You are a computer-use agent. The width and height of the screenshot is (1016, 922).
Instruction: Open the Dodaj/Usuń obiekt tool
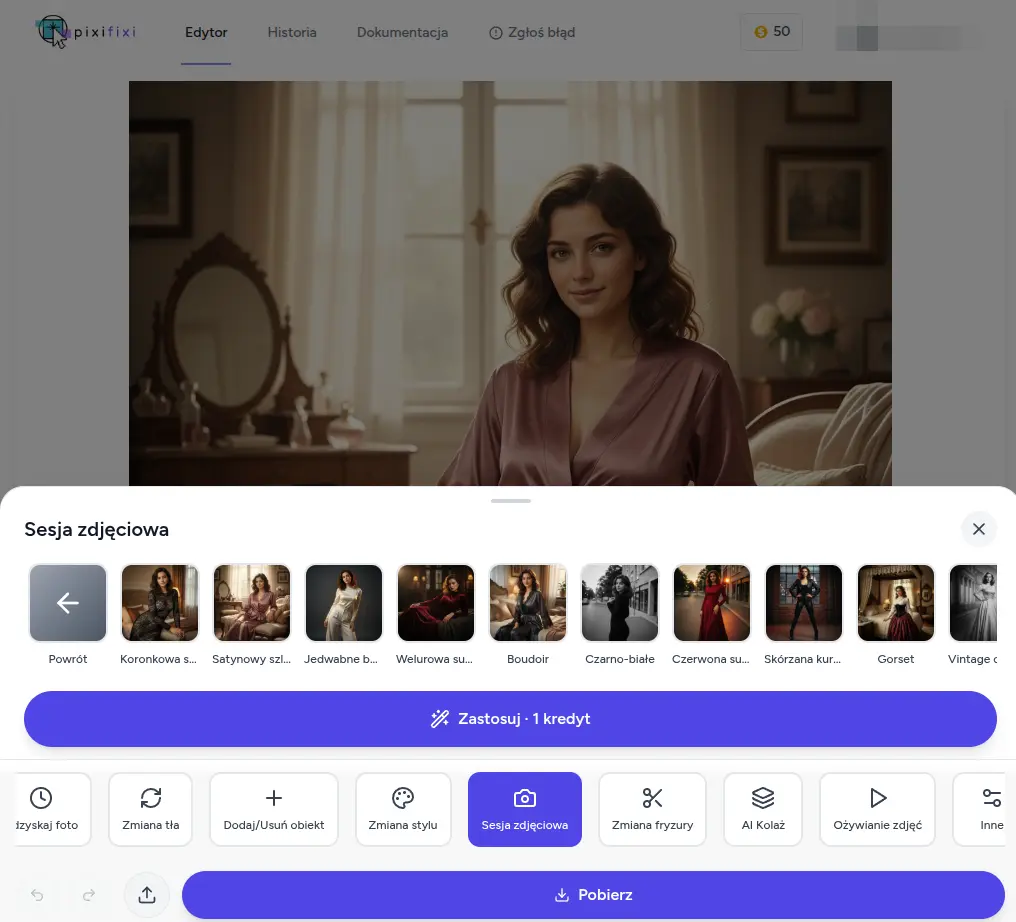point(274,809)
